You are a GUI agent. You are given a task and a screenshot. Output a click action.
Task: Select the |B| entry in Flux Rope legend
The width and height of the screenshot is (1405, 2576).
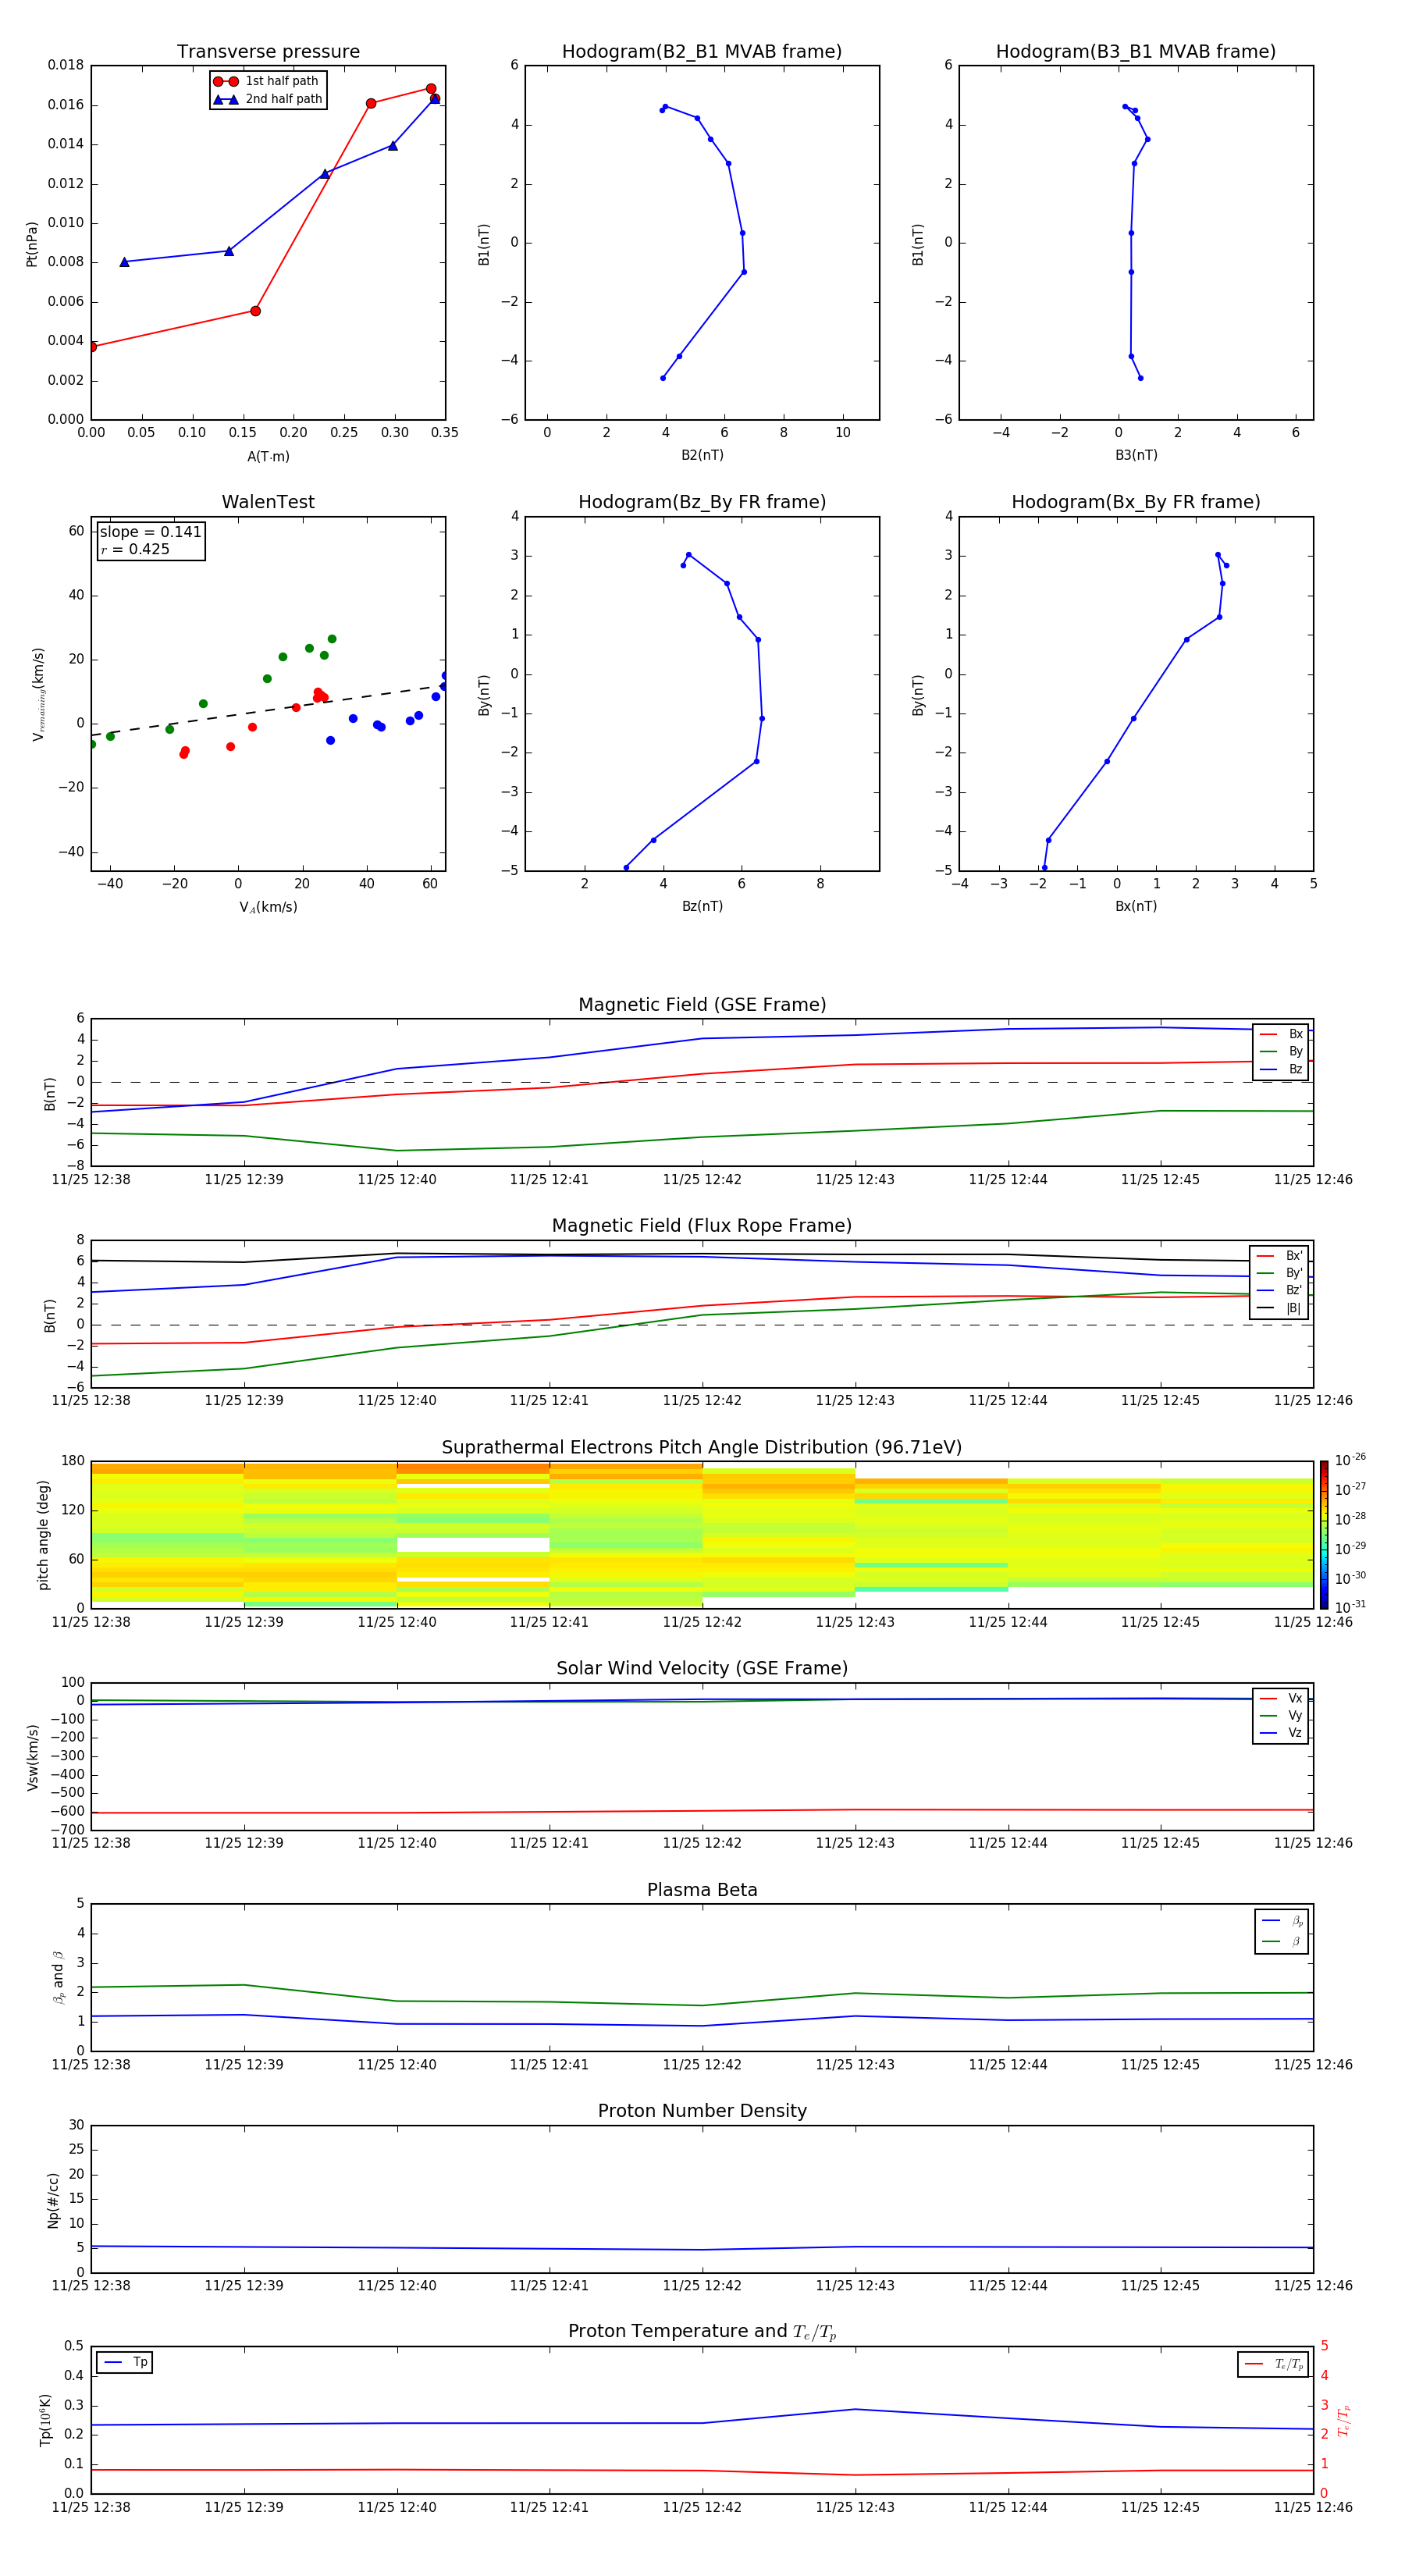(1279, 1308)
